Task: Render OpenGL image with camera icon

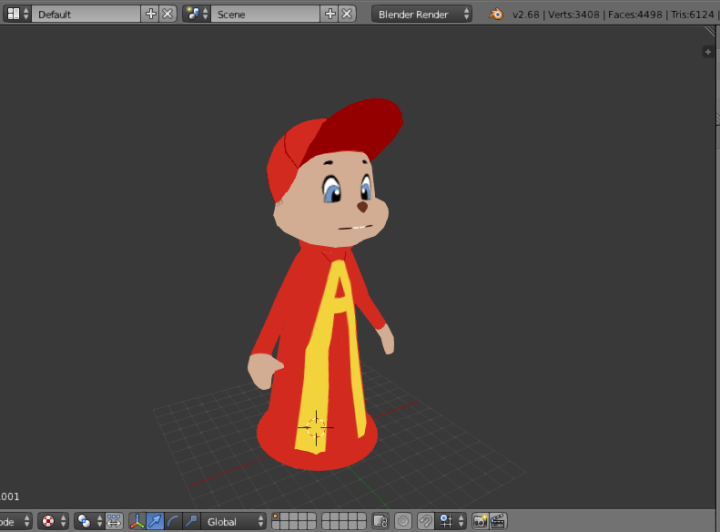Action: [480, 521]
